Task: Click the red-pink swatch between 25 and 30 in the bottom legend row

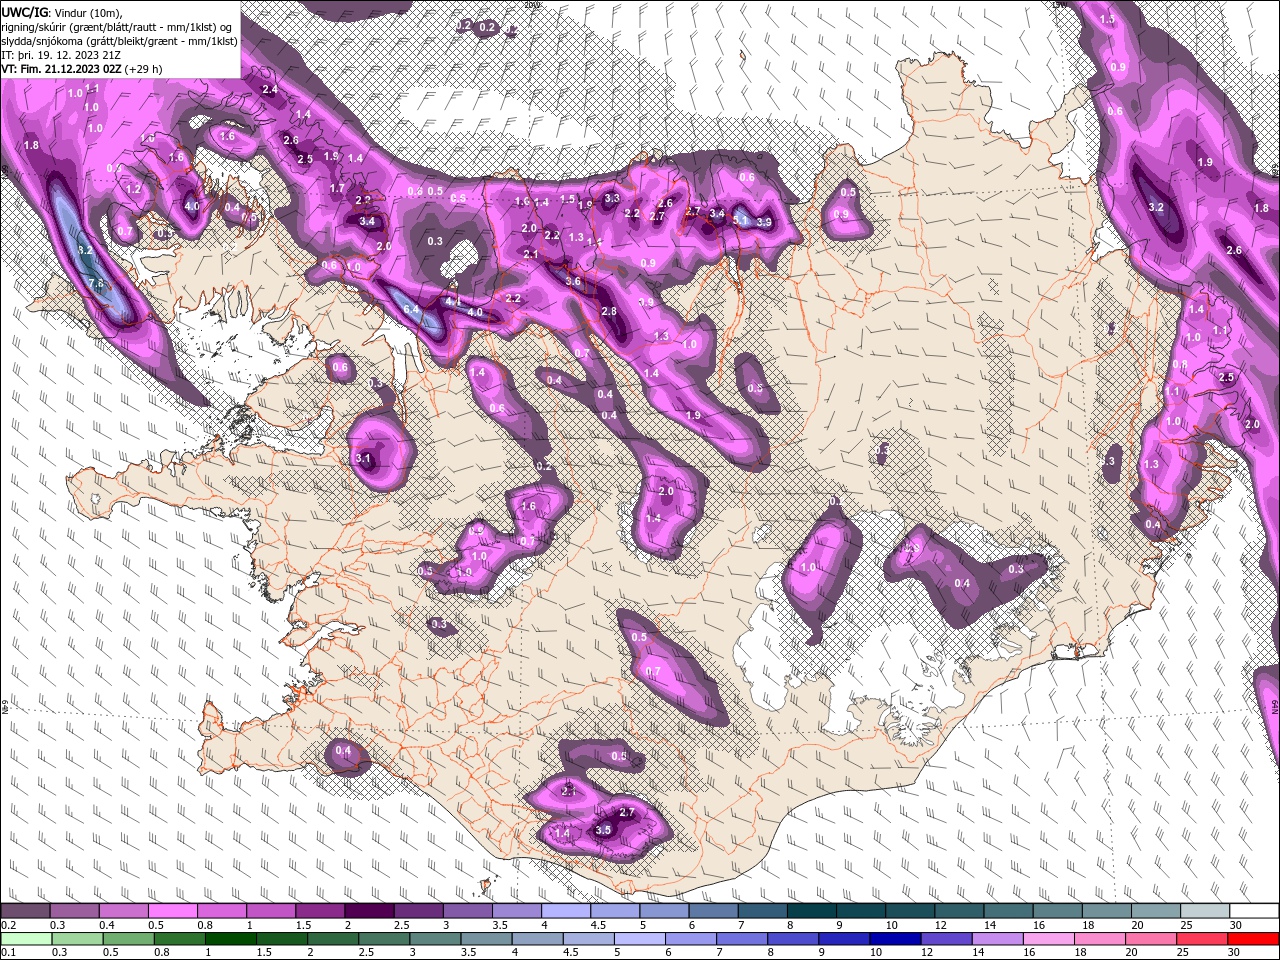Action: click(x=1202, y=938)
